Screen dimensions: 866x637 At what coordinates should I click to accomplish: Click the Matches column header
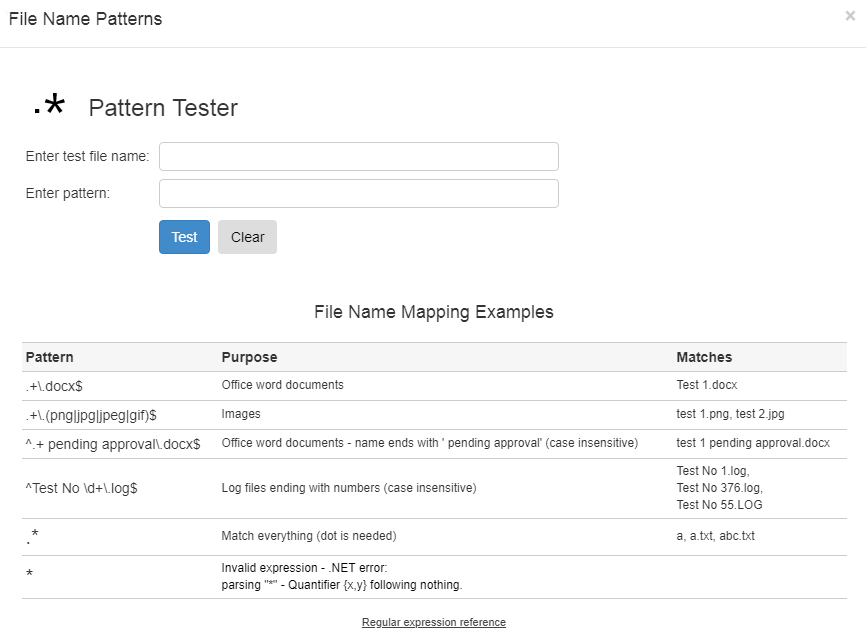(704, 357)
